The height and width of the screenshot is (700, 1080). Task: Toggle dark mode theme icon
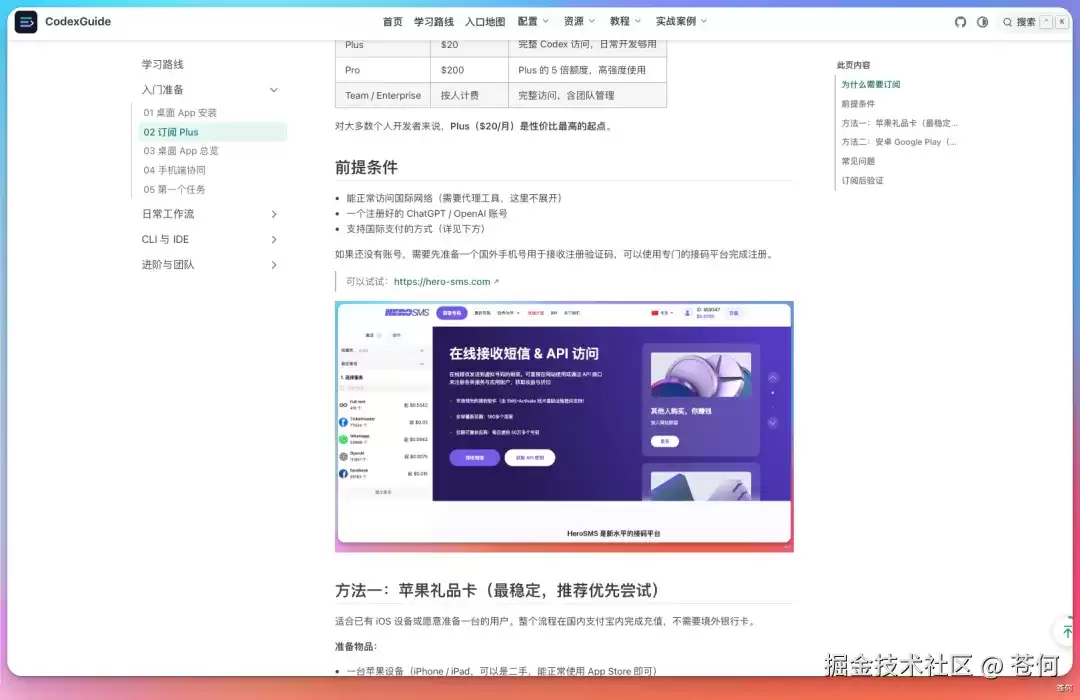coord(982,22)
